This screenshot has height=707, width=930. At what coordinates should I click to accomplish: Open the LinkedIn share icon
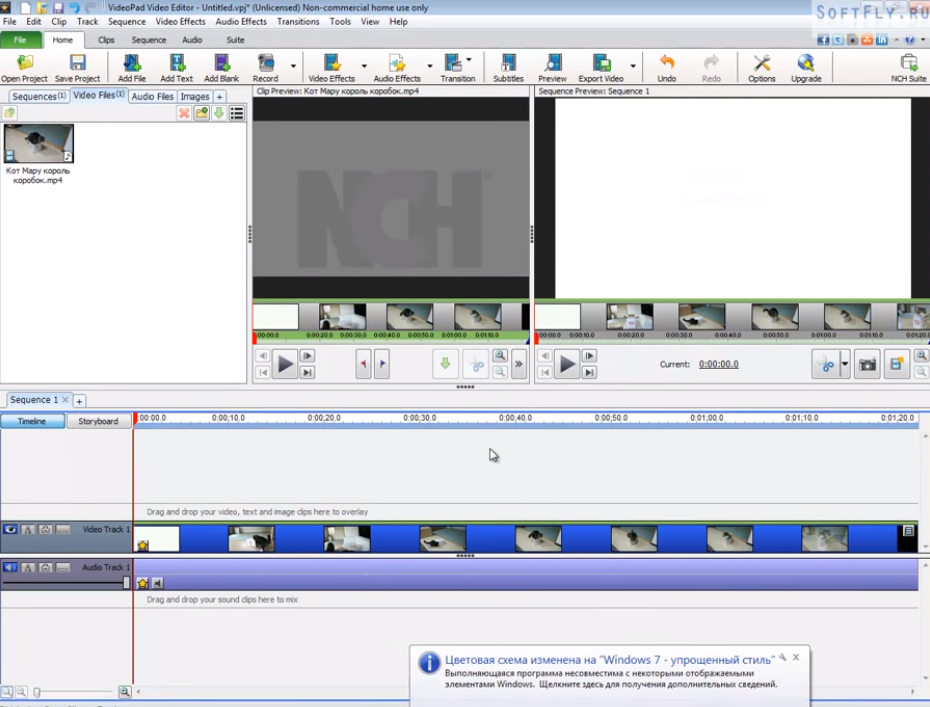(x=882, y=40)
